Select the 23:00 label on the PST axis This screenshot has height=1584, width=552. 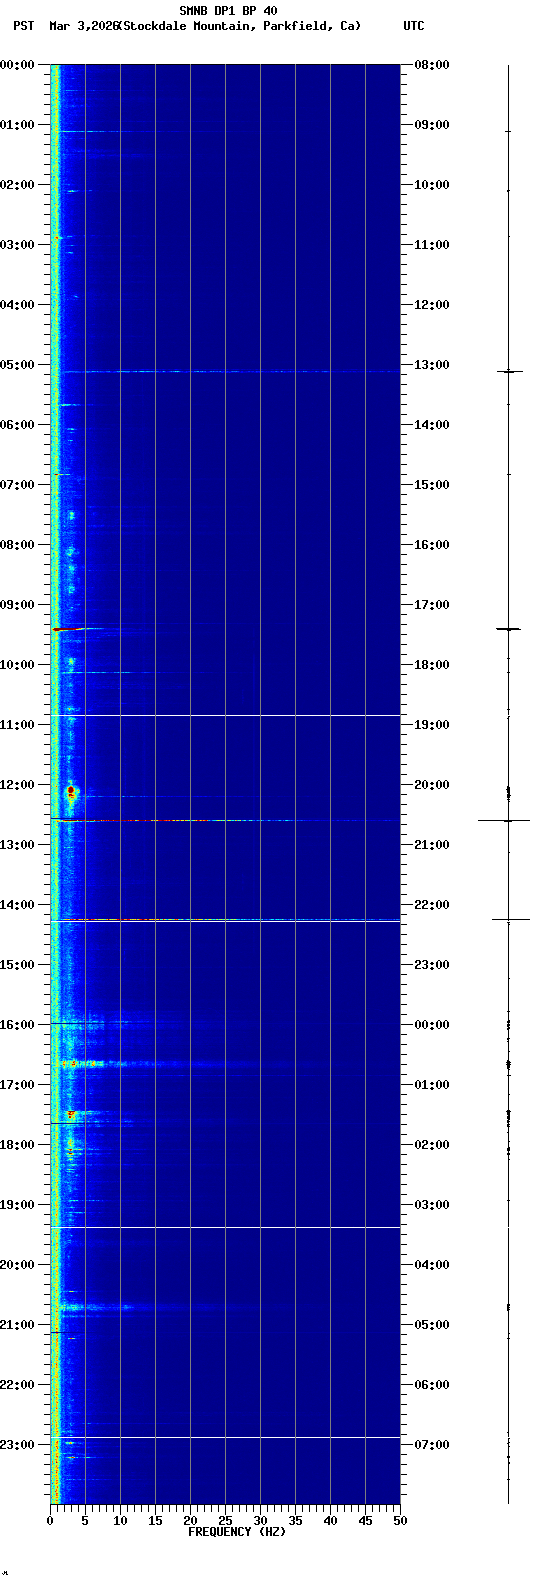click(x=18, y=1445)
